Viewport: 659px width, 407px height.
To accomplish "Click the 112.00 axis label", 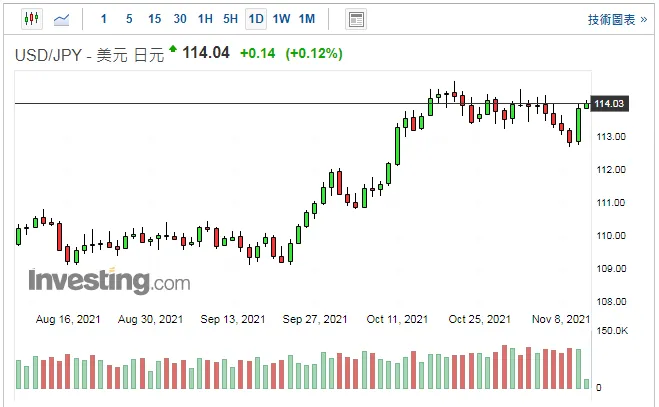I will tap(611, 169).
